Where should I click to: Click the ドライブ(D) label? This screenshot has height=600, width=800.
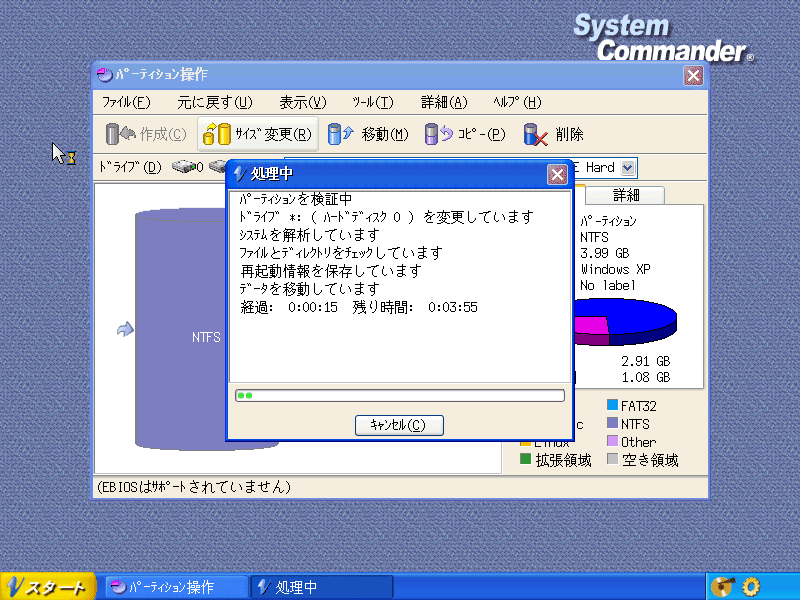pyautogui.click(x=130, y=167)
